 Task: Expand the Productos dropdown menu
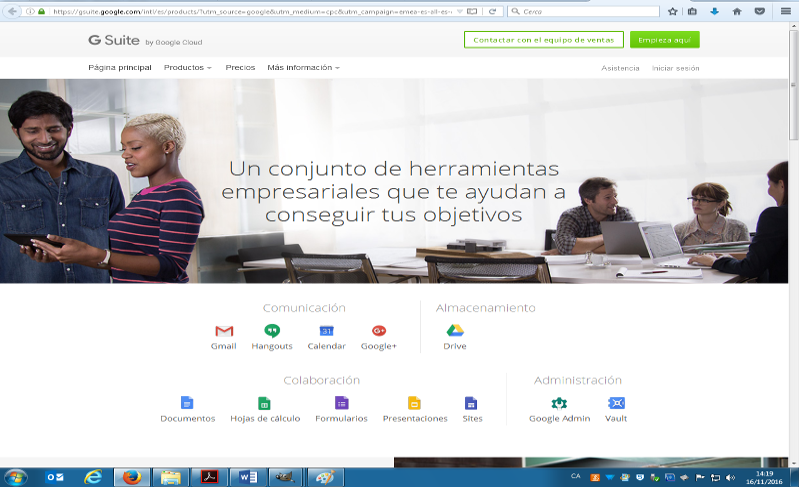point(187,68)
